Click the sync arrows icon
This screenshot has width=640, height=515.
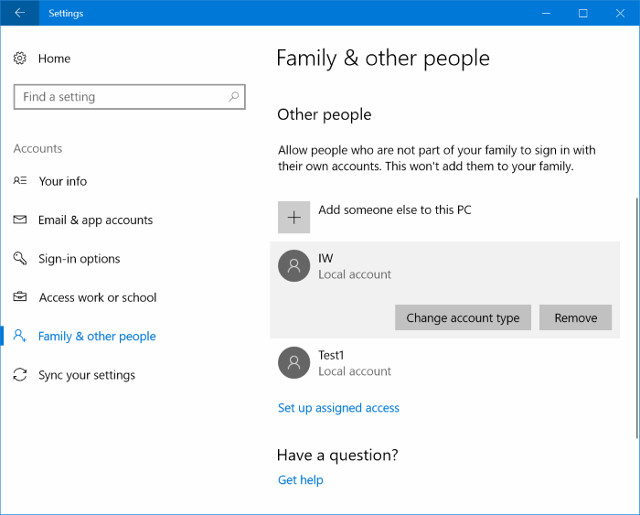(x=20, y=375)
